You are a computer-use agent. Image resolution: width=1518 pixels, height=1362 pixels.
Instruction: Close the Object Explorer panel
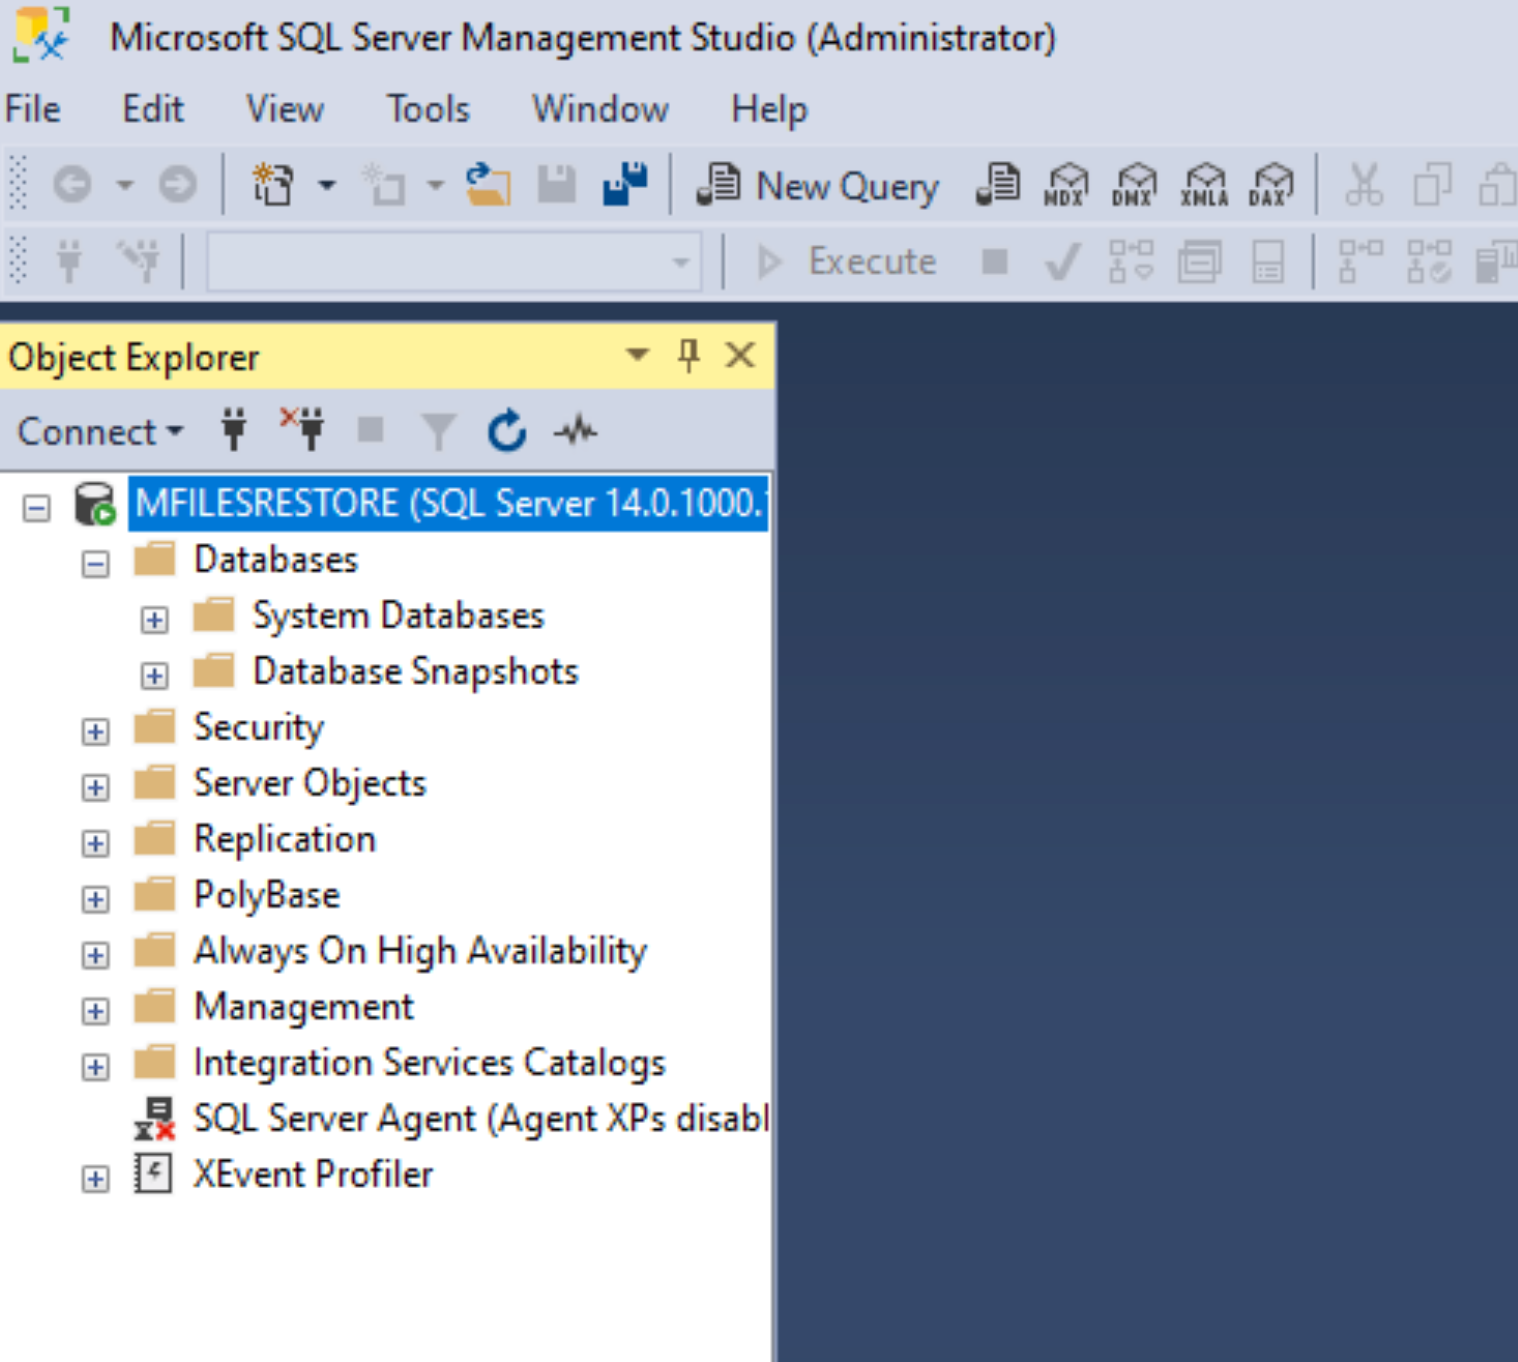(x=740, y=355)
